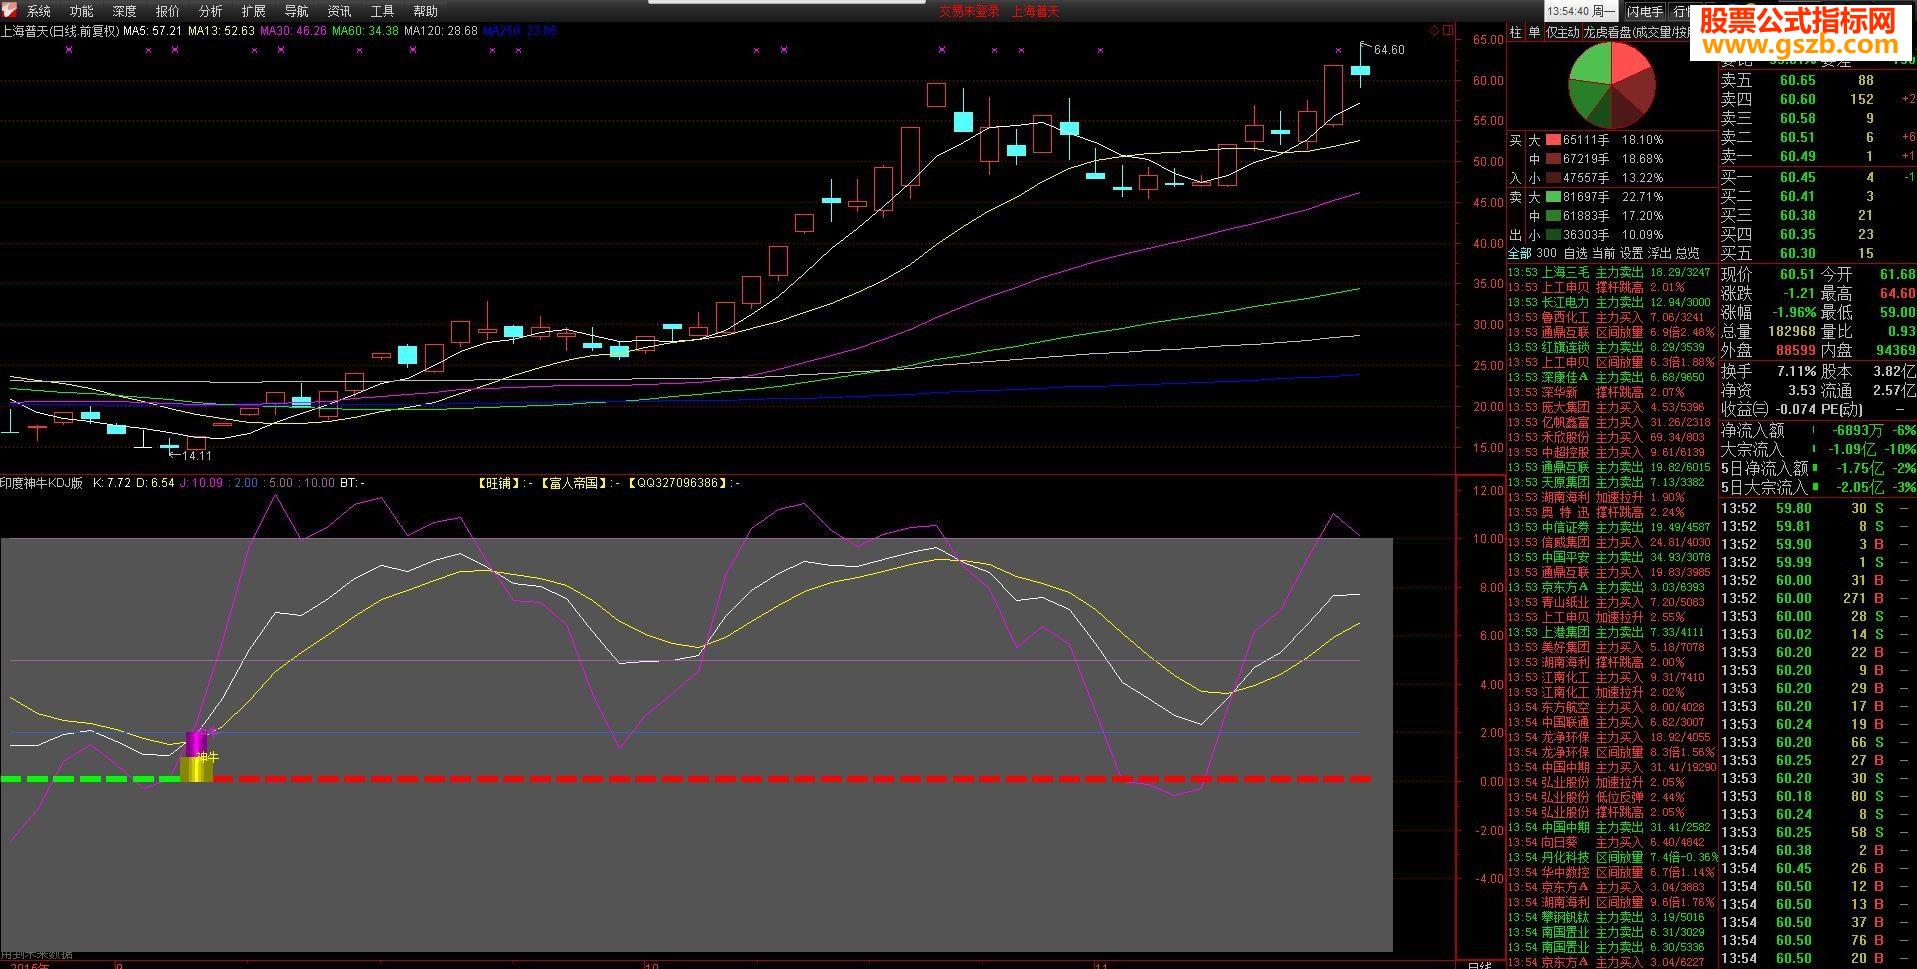Open the 深度 menu
This screenshot has height=969, width=1917.
[x=124, y=11]
